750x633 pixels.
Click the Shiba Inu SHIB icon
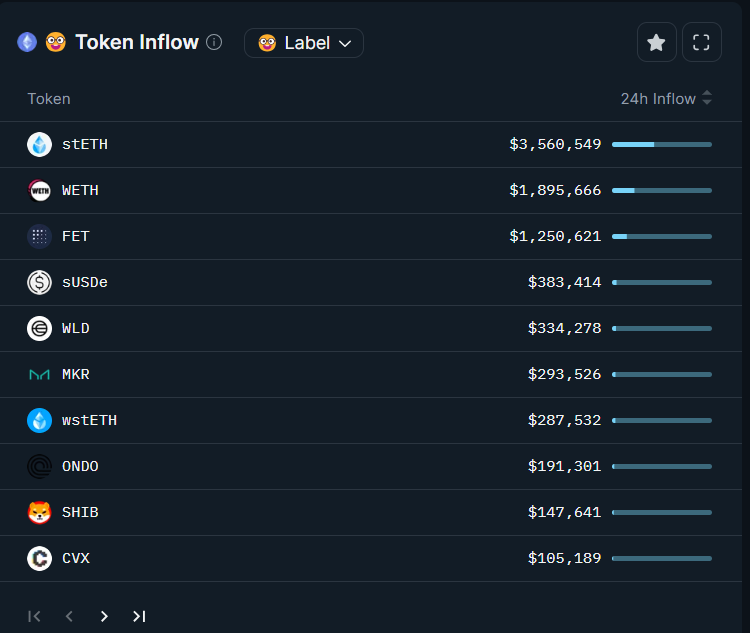pos(39,512)
